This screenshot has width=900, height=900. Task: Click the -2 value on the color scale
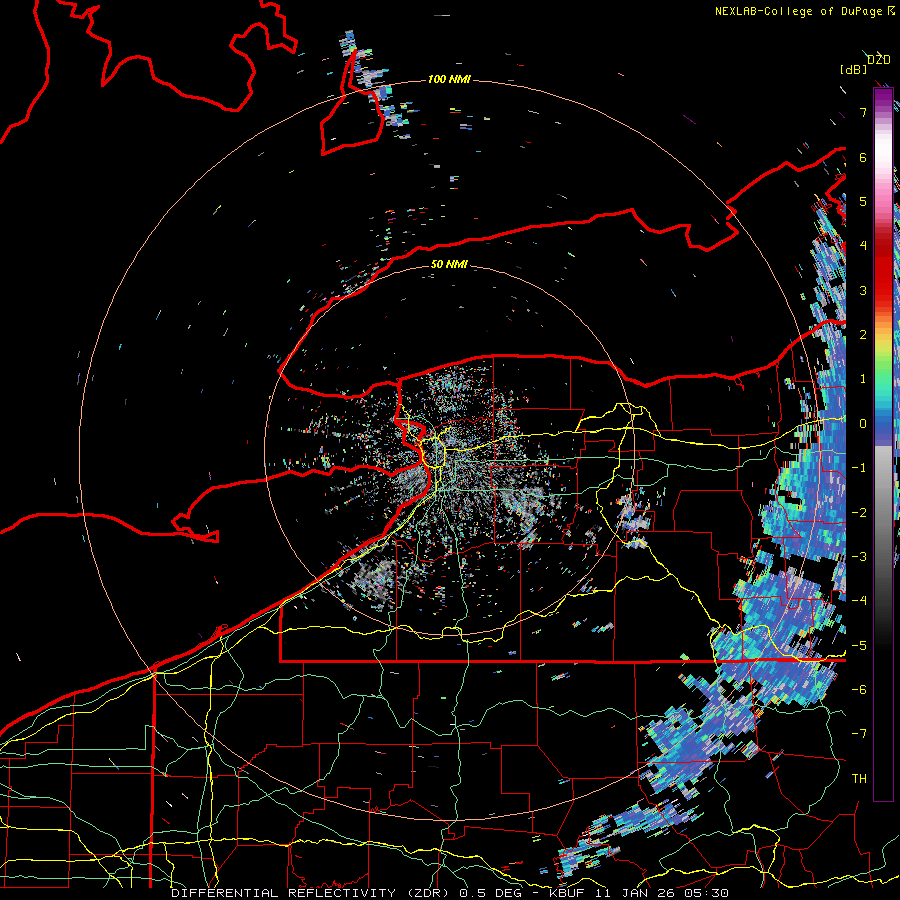click(859, 512)
